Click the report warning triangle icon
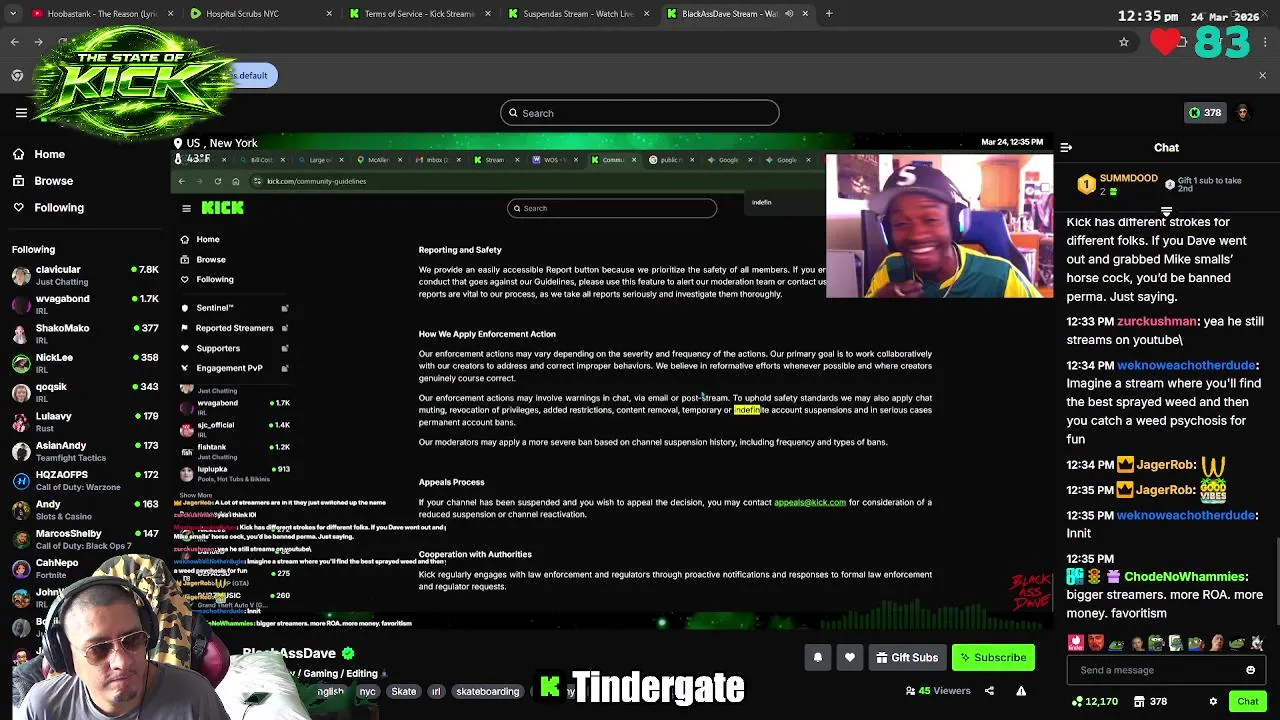The image size is (1280, 720). click(x=1021, y=690)
